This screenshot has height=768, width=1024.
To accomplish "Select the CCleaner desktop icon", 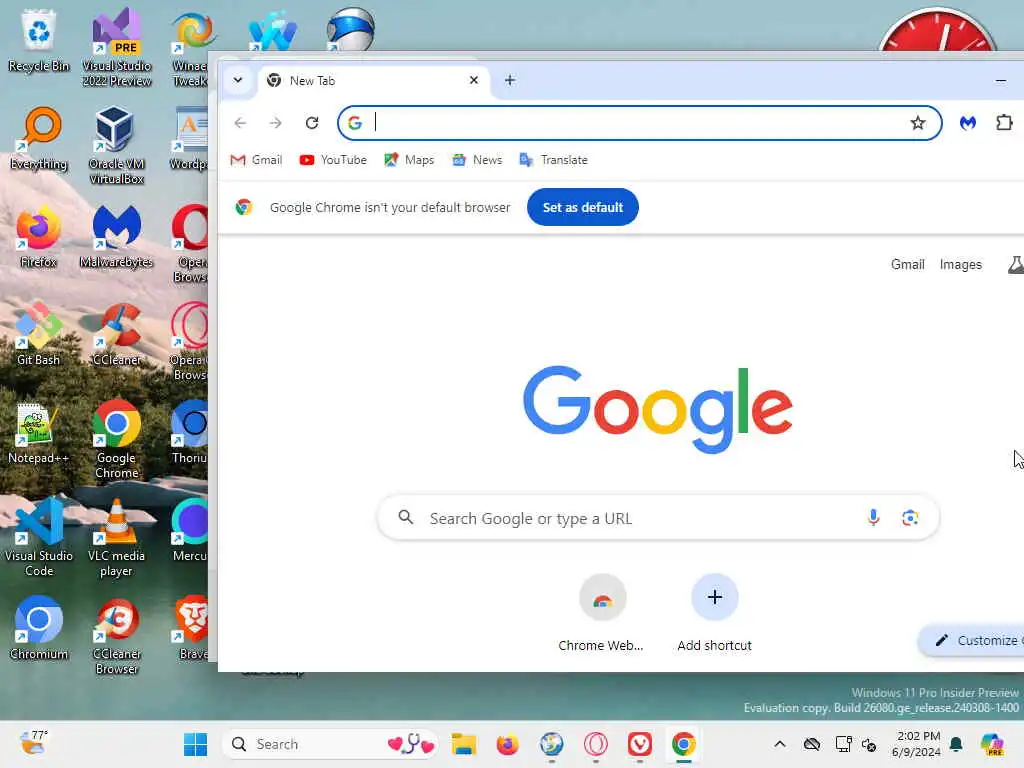I will (x=116, y=335).
